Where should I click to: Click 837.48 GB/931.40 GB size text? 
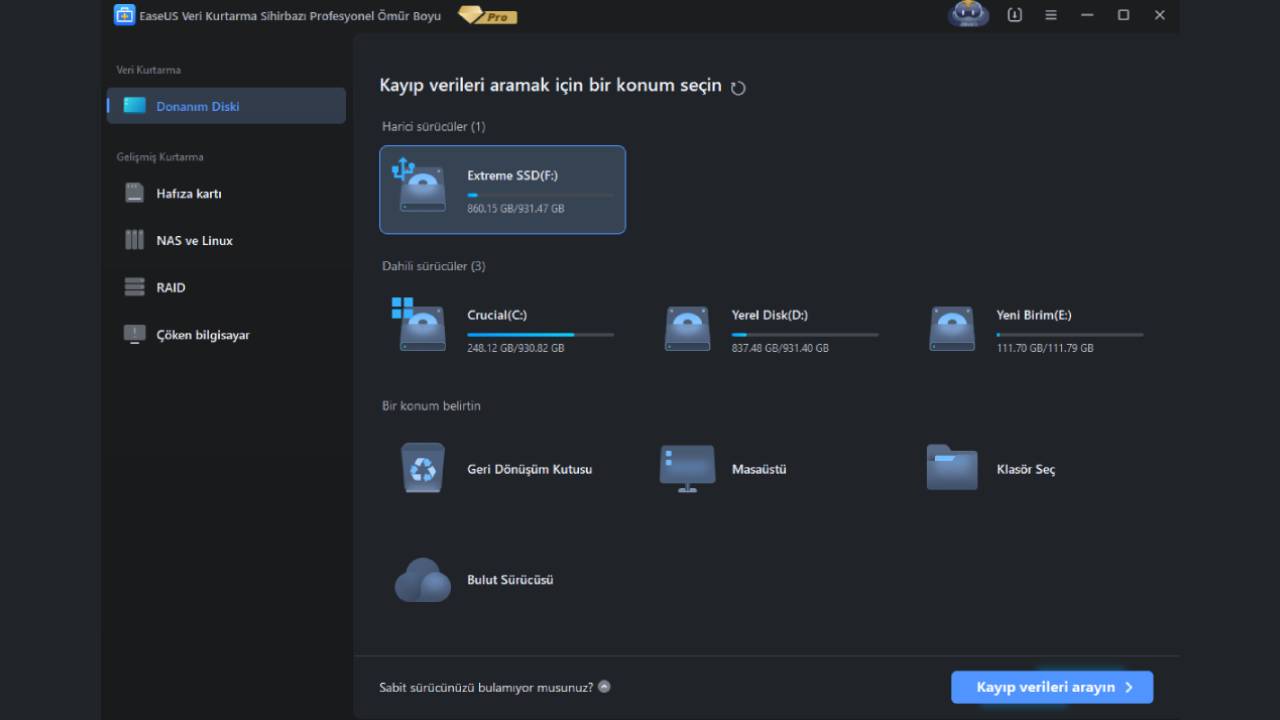pos(780,348)
